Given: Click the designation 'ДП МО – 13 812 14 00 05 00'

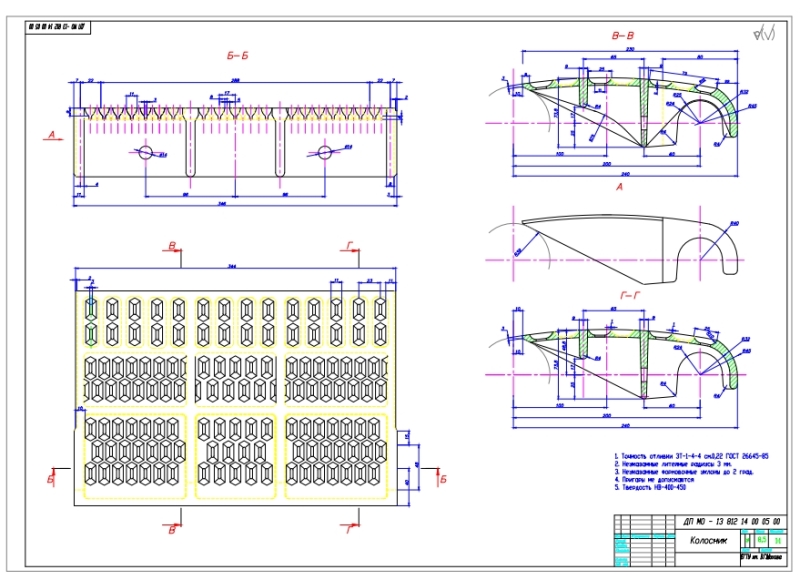Looking at the screenshot, I should tap(732, 522).
